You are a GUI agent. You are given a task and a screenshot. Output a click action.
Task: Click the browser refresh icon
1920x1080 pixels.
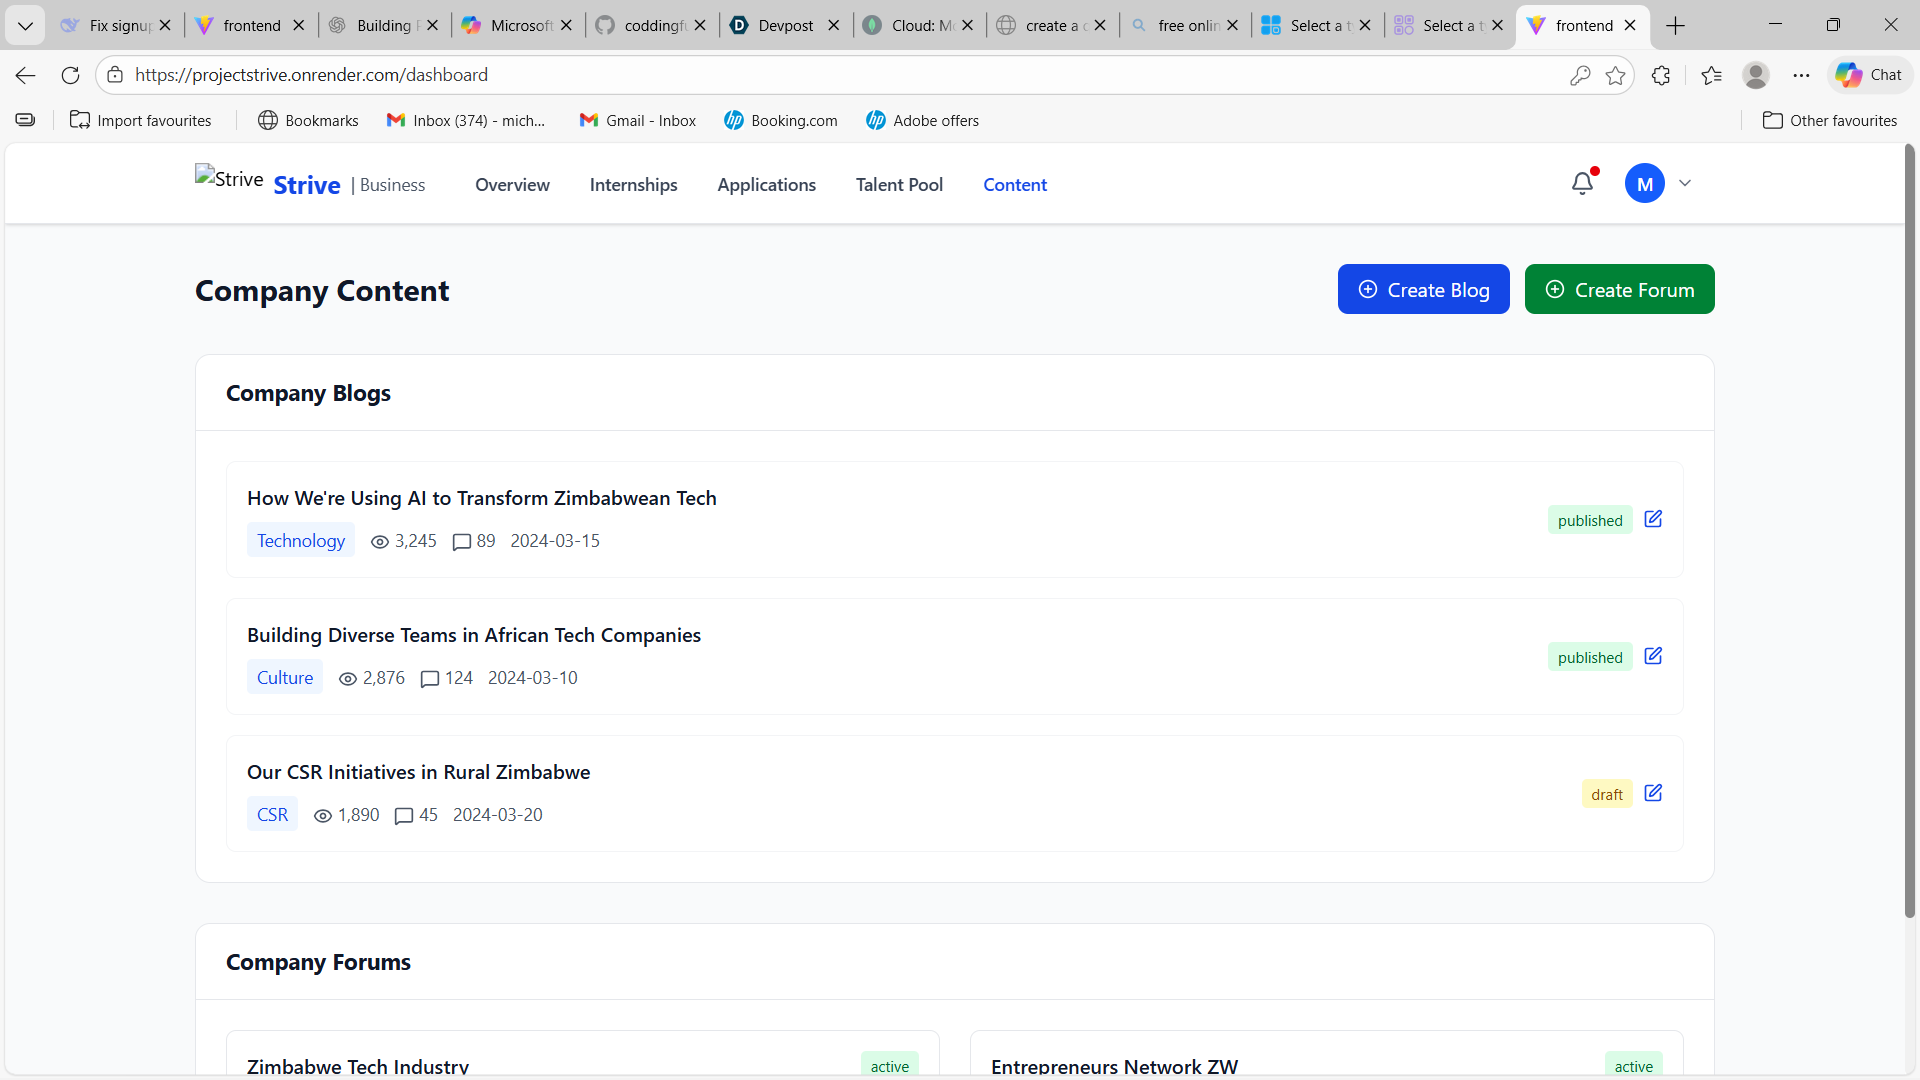coord(70,75)
